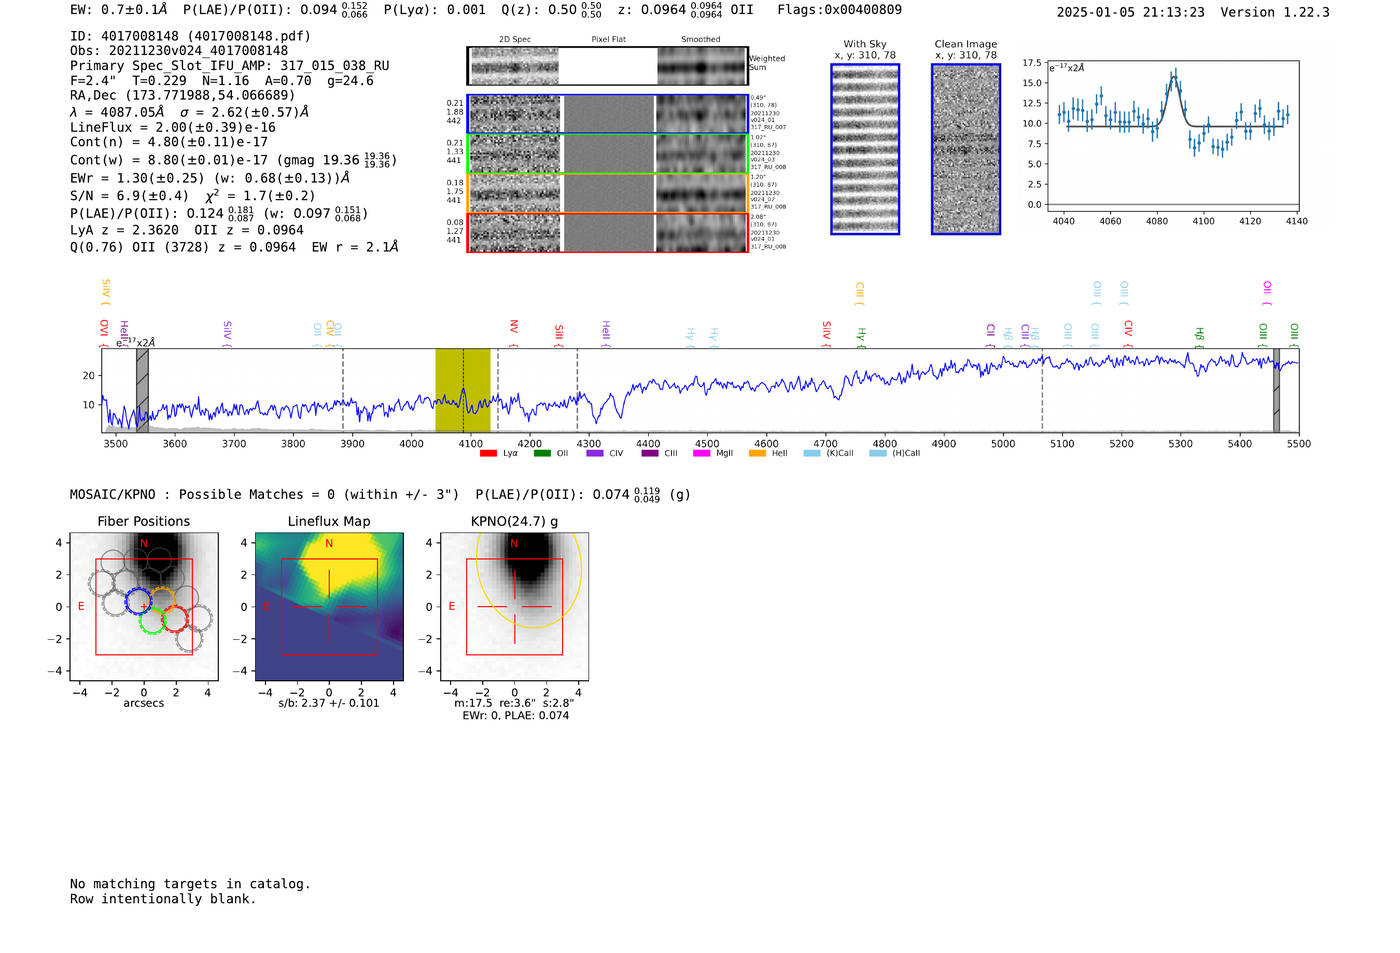
Task: Click the ID: 4017008148 (4017008148.pdf) line
Action: [x=190, y=36]
